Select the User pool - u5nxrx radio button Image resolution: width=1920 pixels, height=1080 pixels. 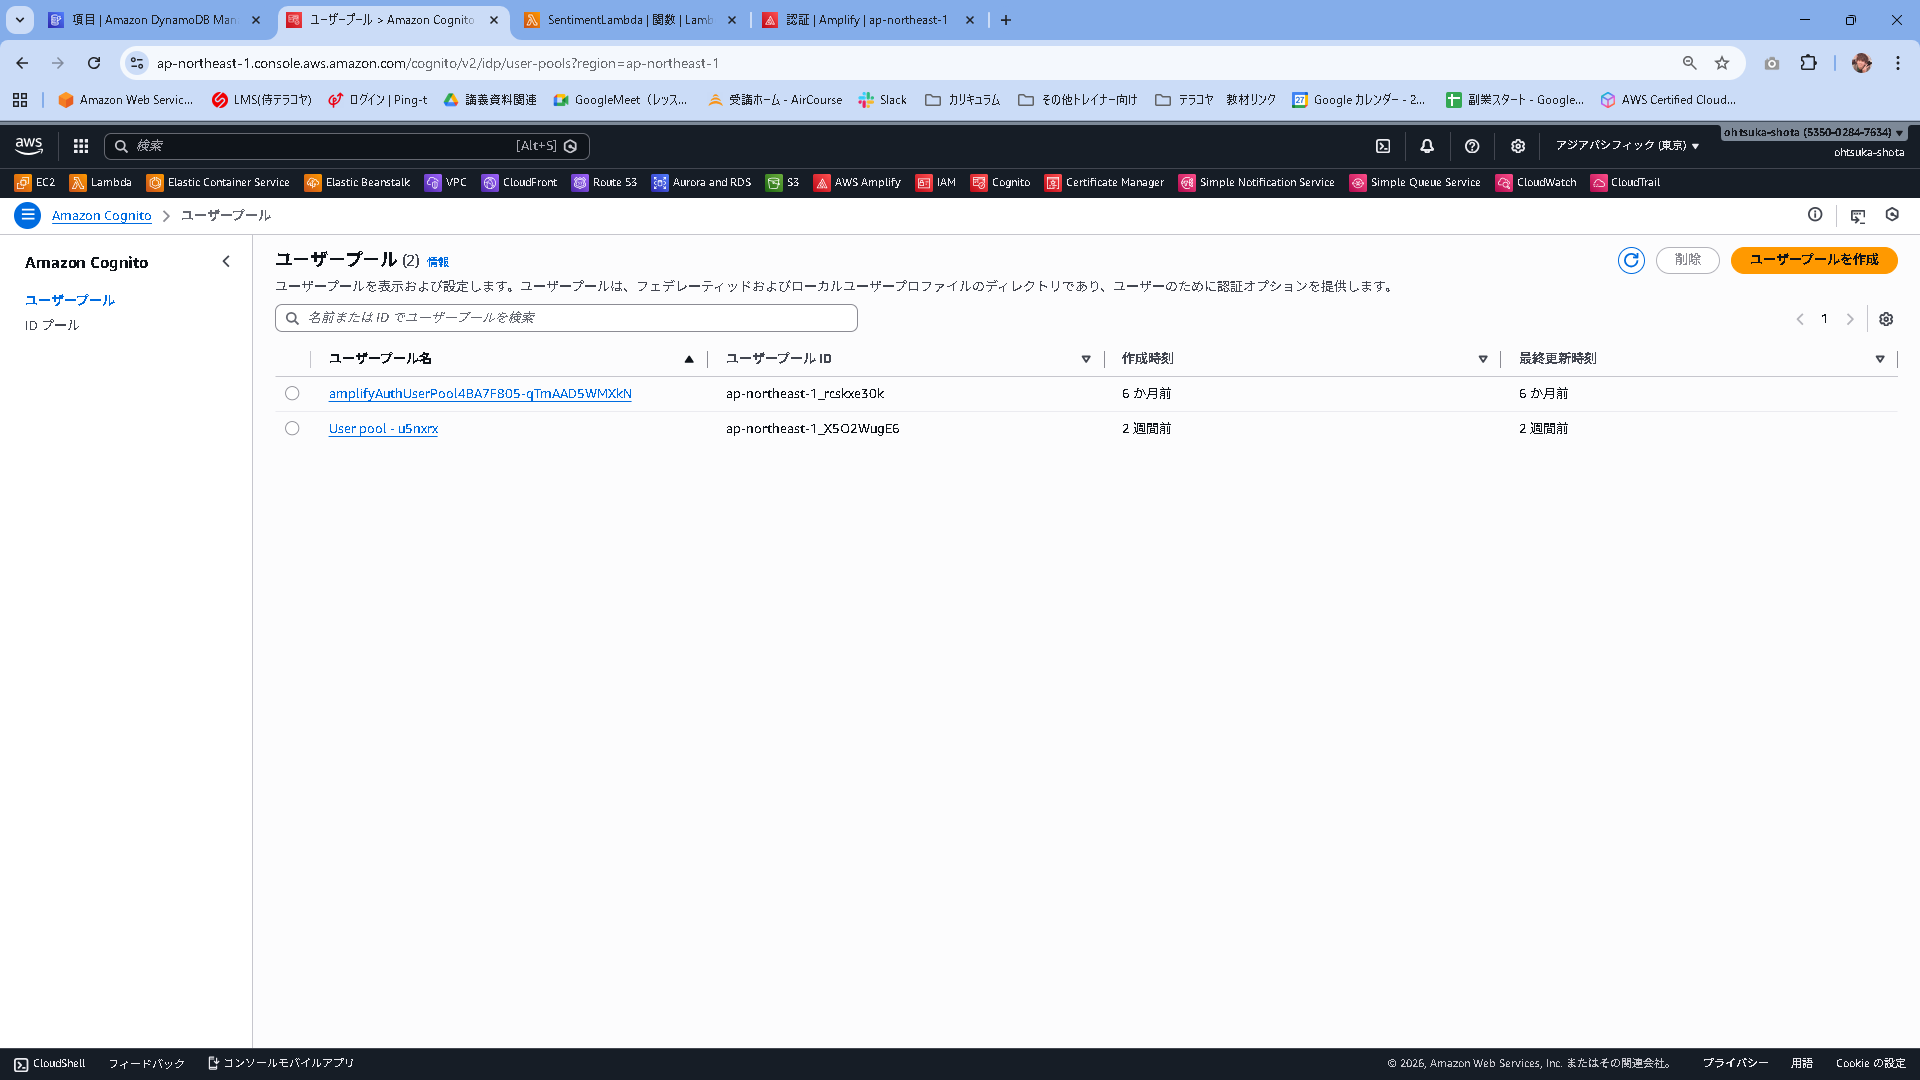pos(292,429)
